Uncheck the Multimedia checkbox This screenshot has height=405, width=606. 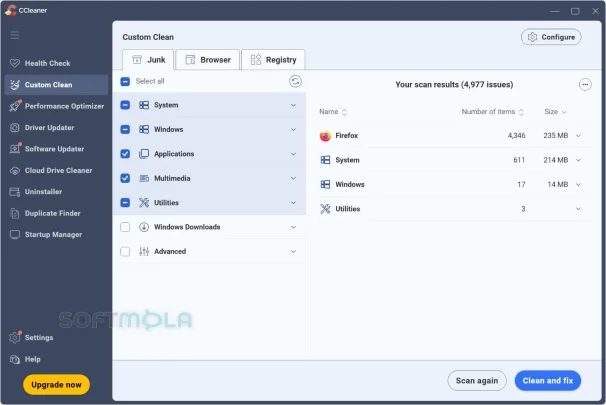[x=125, y=178]
